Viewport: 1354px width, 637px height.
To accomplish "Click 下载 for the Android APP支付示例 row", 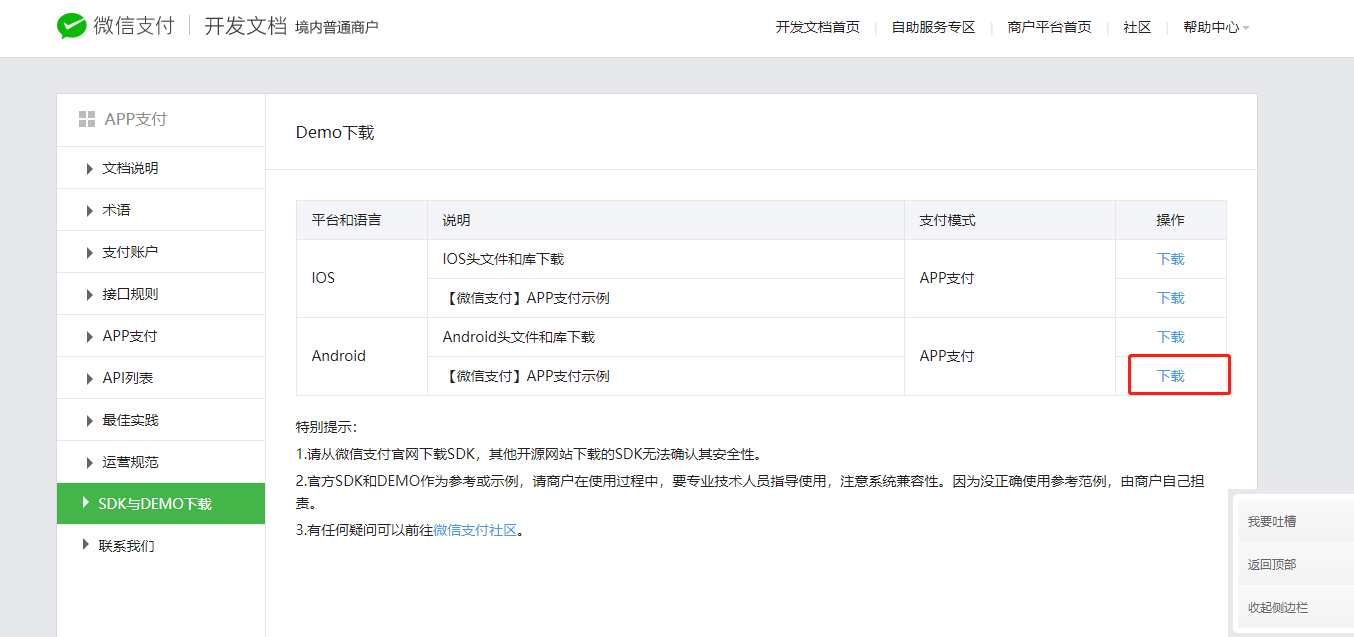I will click(1170, 376).
